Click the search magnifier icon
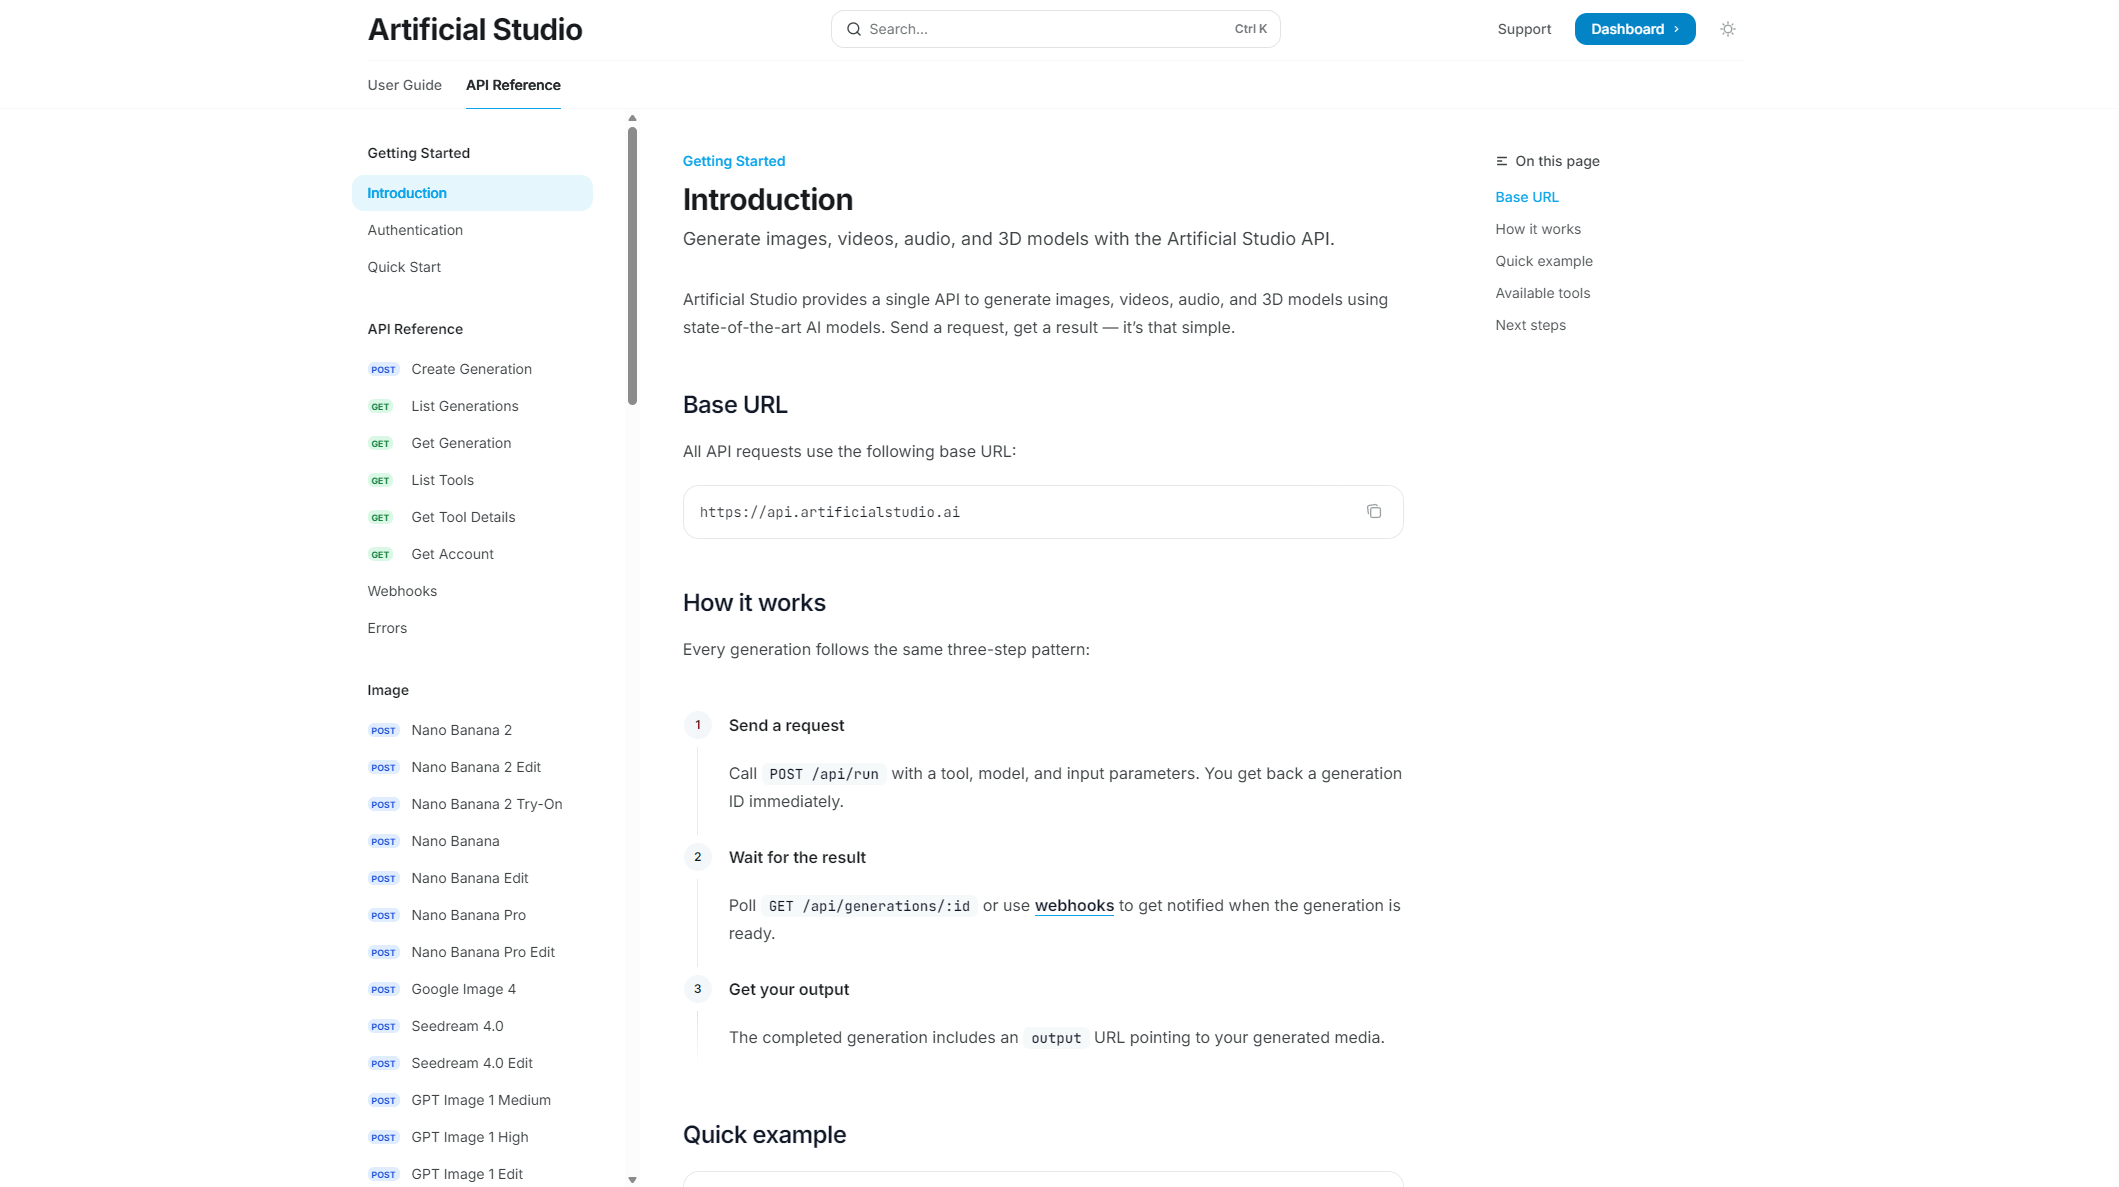The height and width of the screenshot is (1187, 2119). tap(854, 29)
